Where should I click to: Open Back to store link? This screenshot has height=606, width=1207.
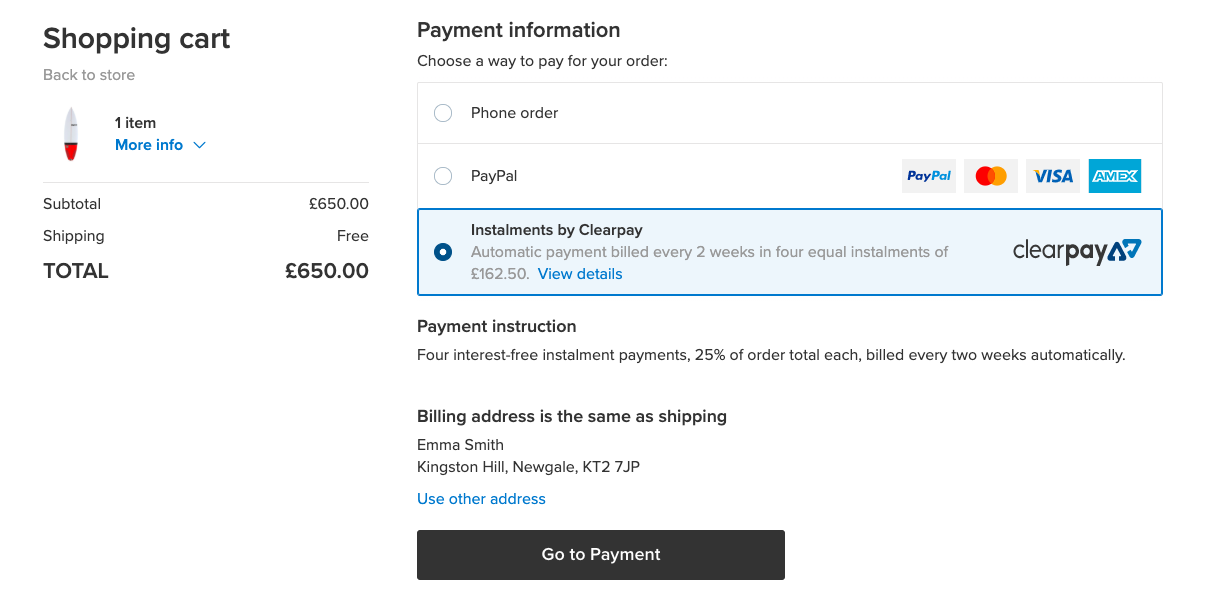[89, 75]
